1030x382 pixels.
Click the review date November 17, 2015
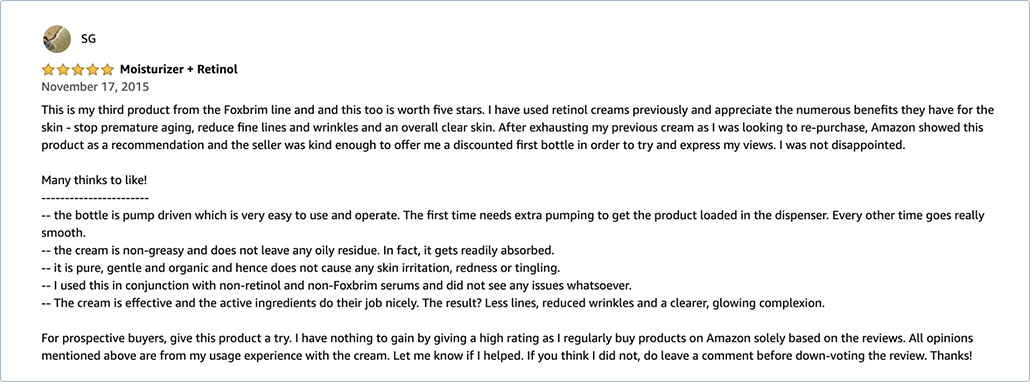[95, 87]
